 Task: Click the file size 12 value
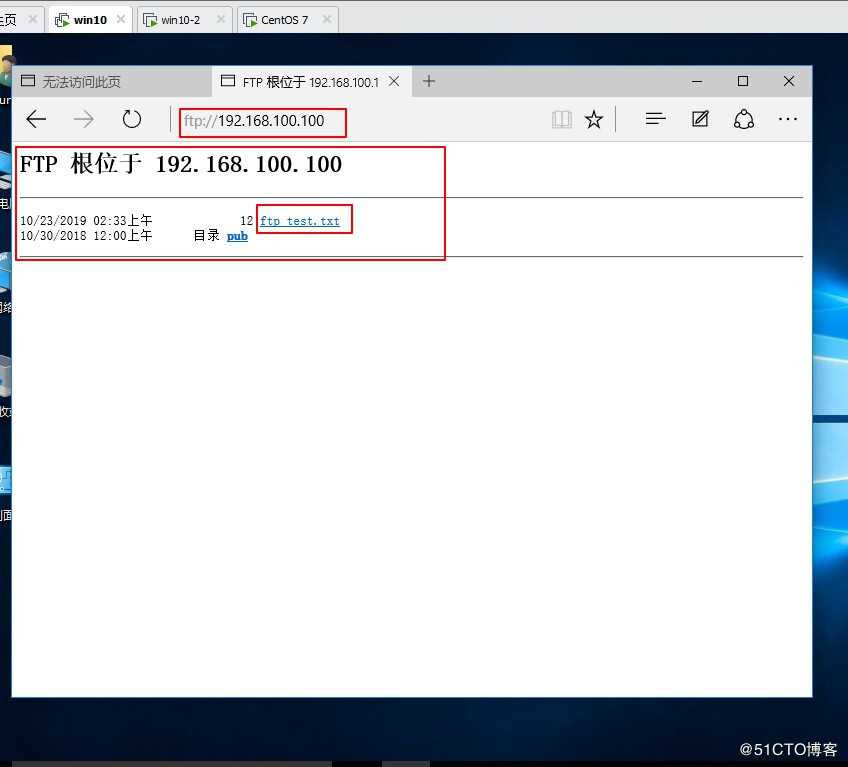click(247, 221)
